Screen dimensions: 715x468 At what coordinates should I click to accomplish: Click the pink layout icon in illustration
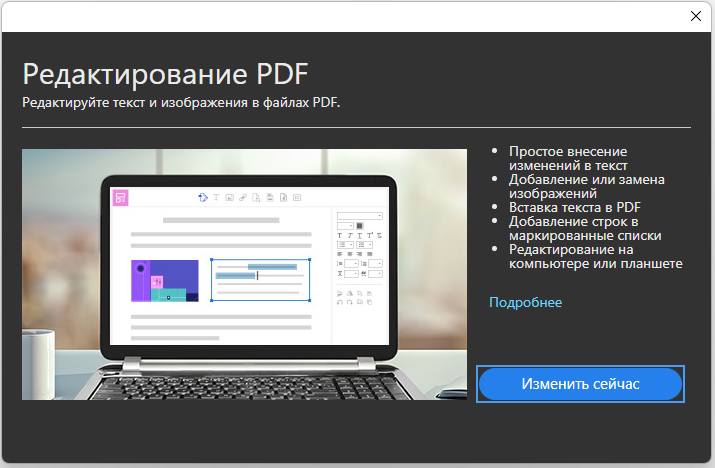(121, 198)
